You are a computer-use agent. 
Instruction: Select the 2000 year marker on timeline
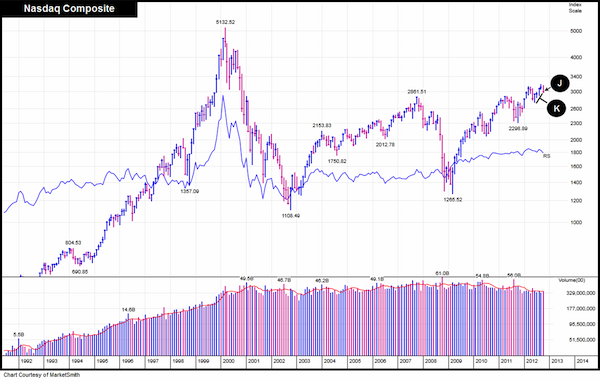click(228, 361)
